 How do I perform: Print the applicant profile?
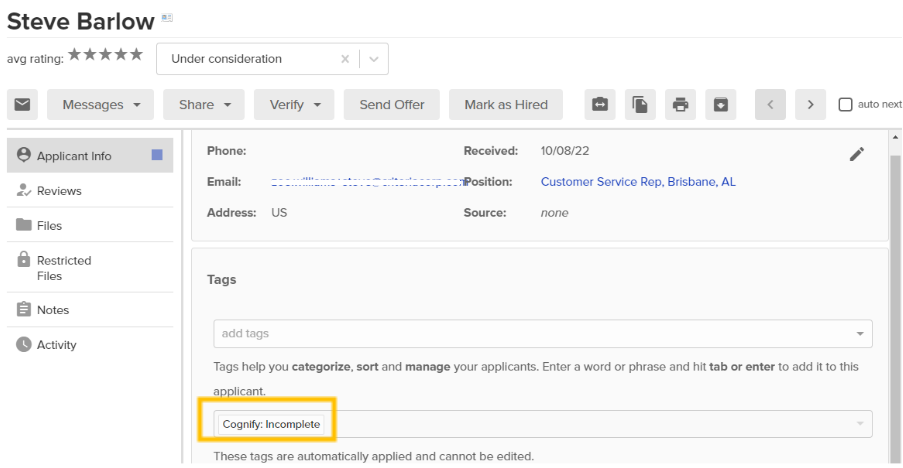(681, 105)
